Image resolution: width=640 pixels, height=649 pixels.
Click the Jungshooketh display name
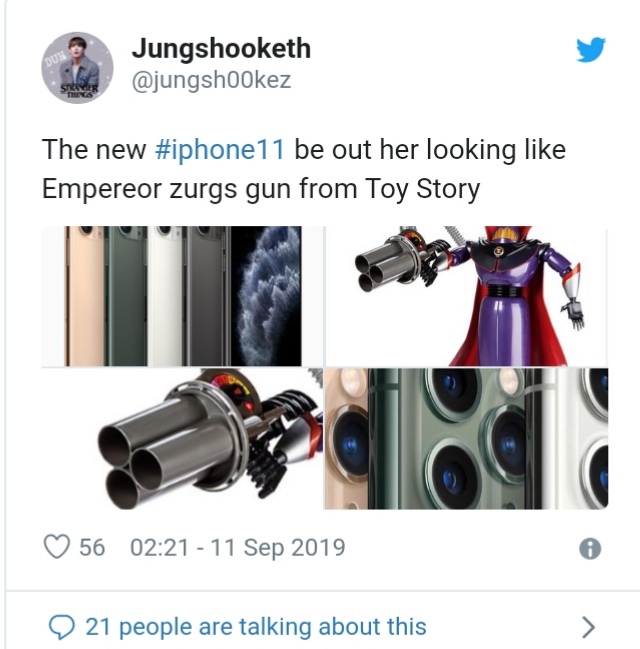221,49
